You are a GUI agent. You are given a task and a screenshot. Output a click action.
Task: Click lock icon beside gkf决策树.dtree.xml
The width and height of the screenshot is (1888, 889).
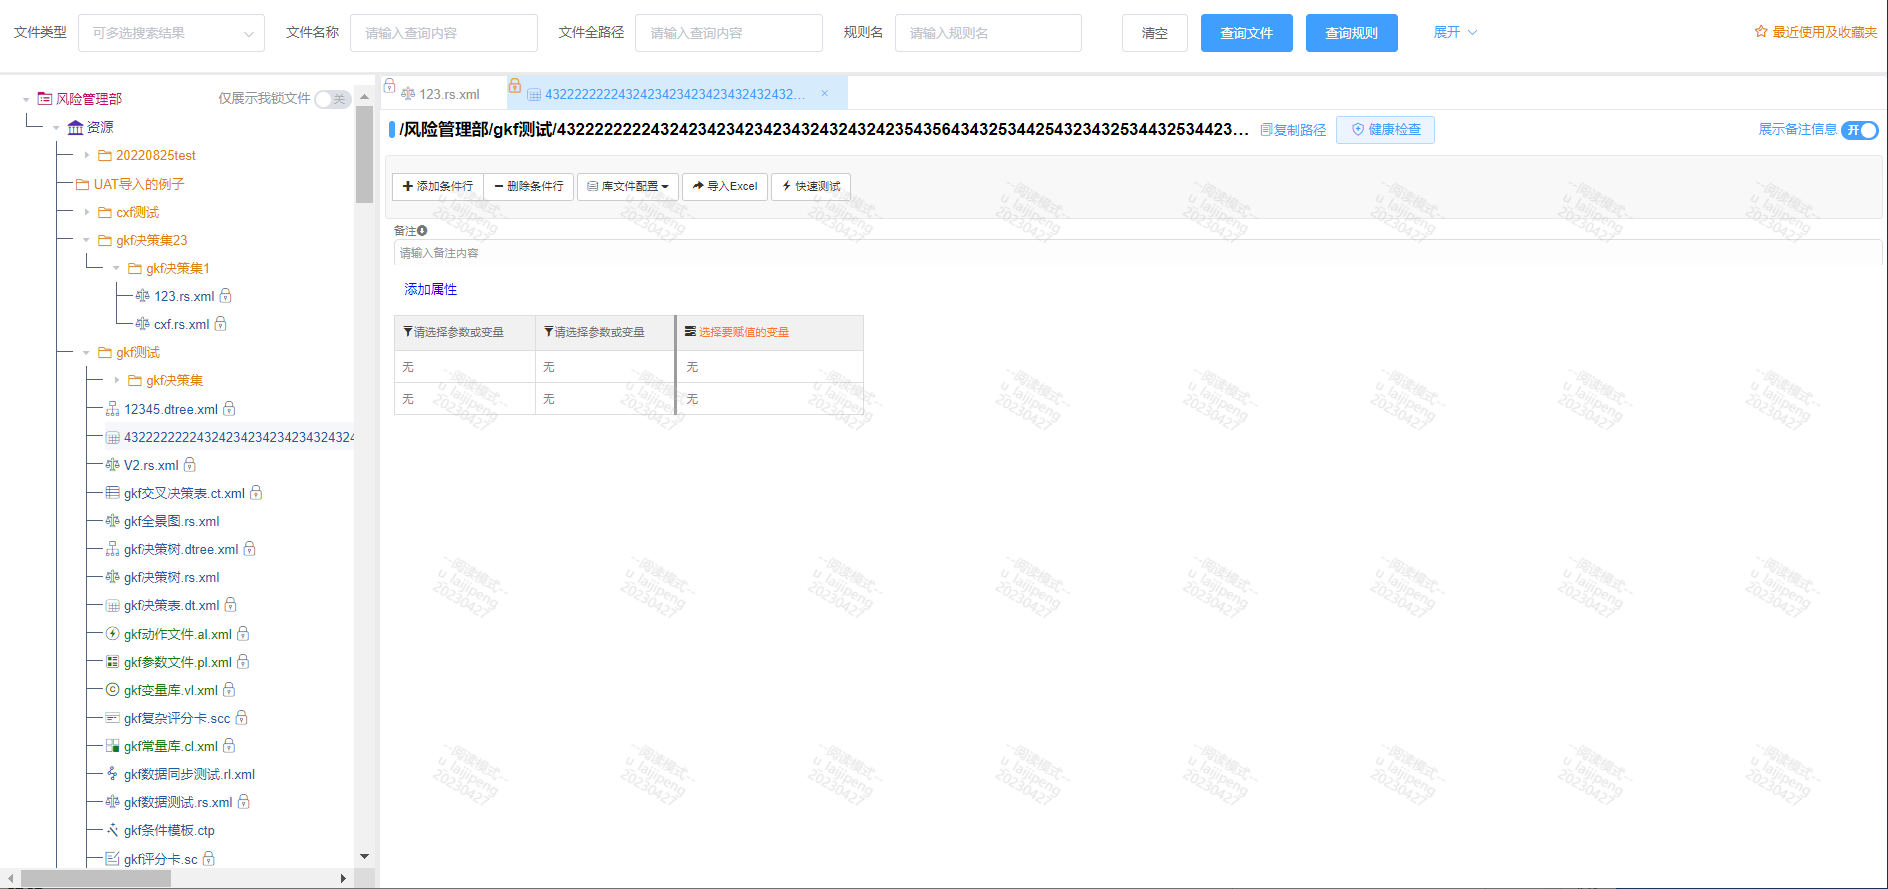point(250,549)
